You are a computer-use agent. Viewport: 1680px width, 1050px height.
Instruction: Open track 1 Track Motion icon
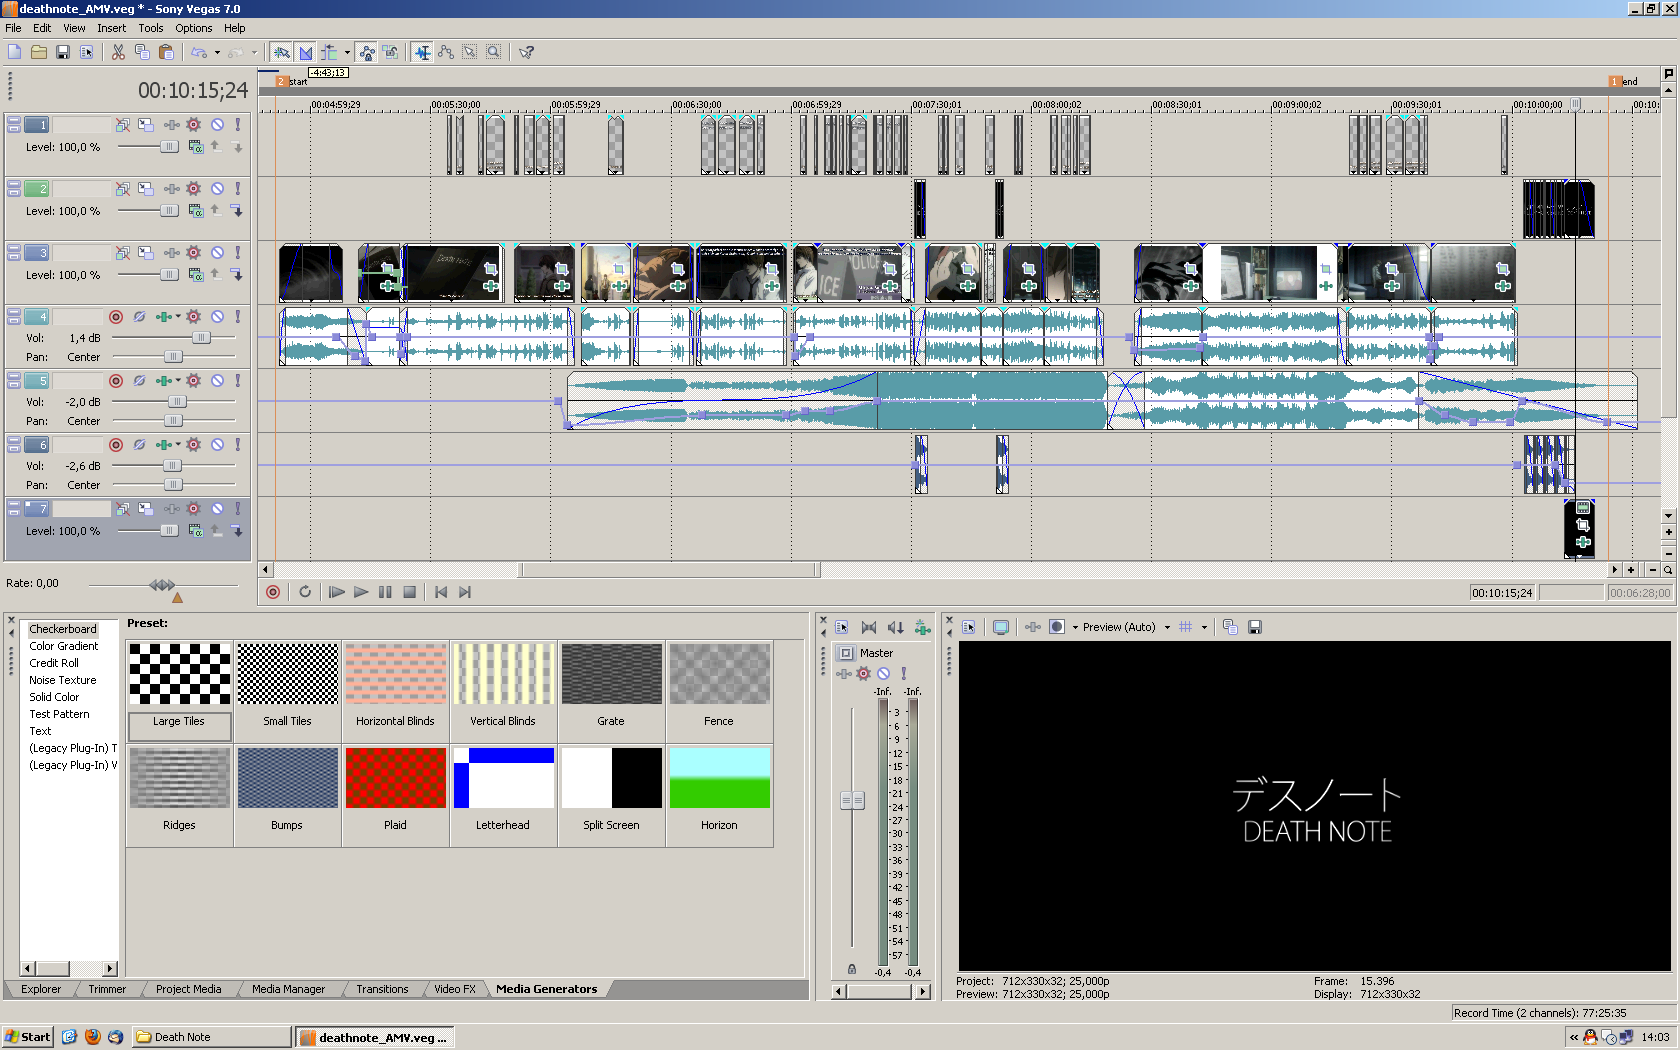146,125
